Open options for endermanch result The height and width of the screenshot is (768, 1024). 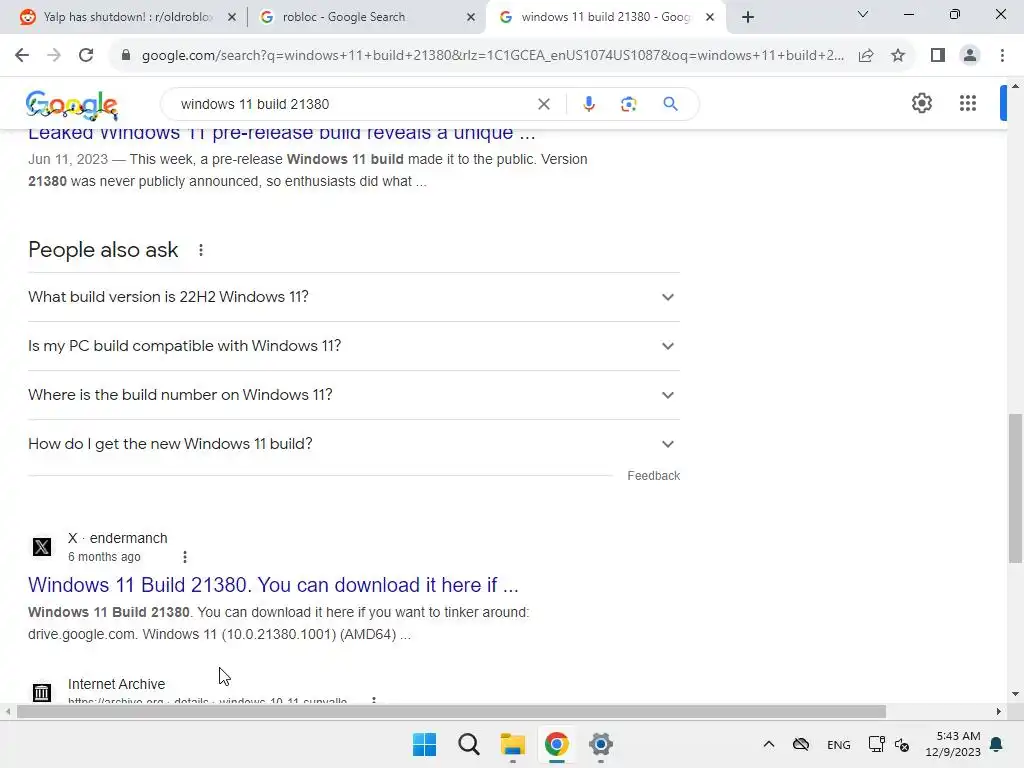(185, 557)
